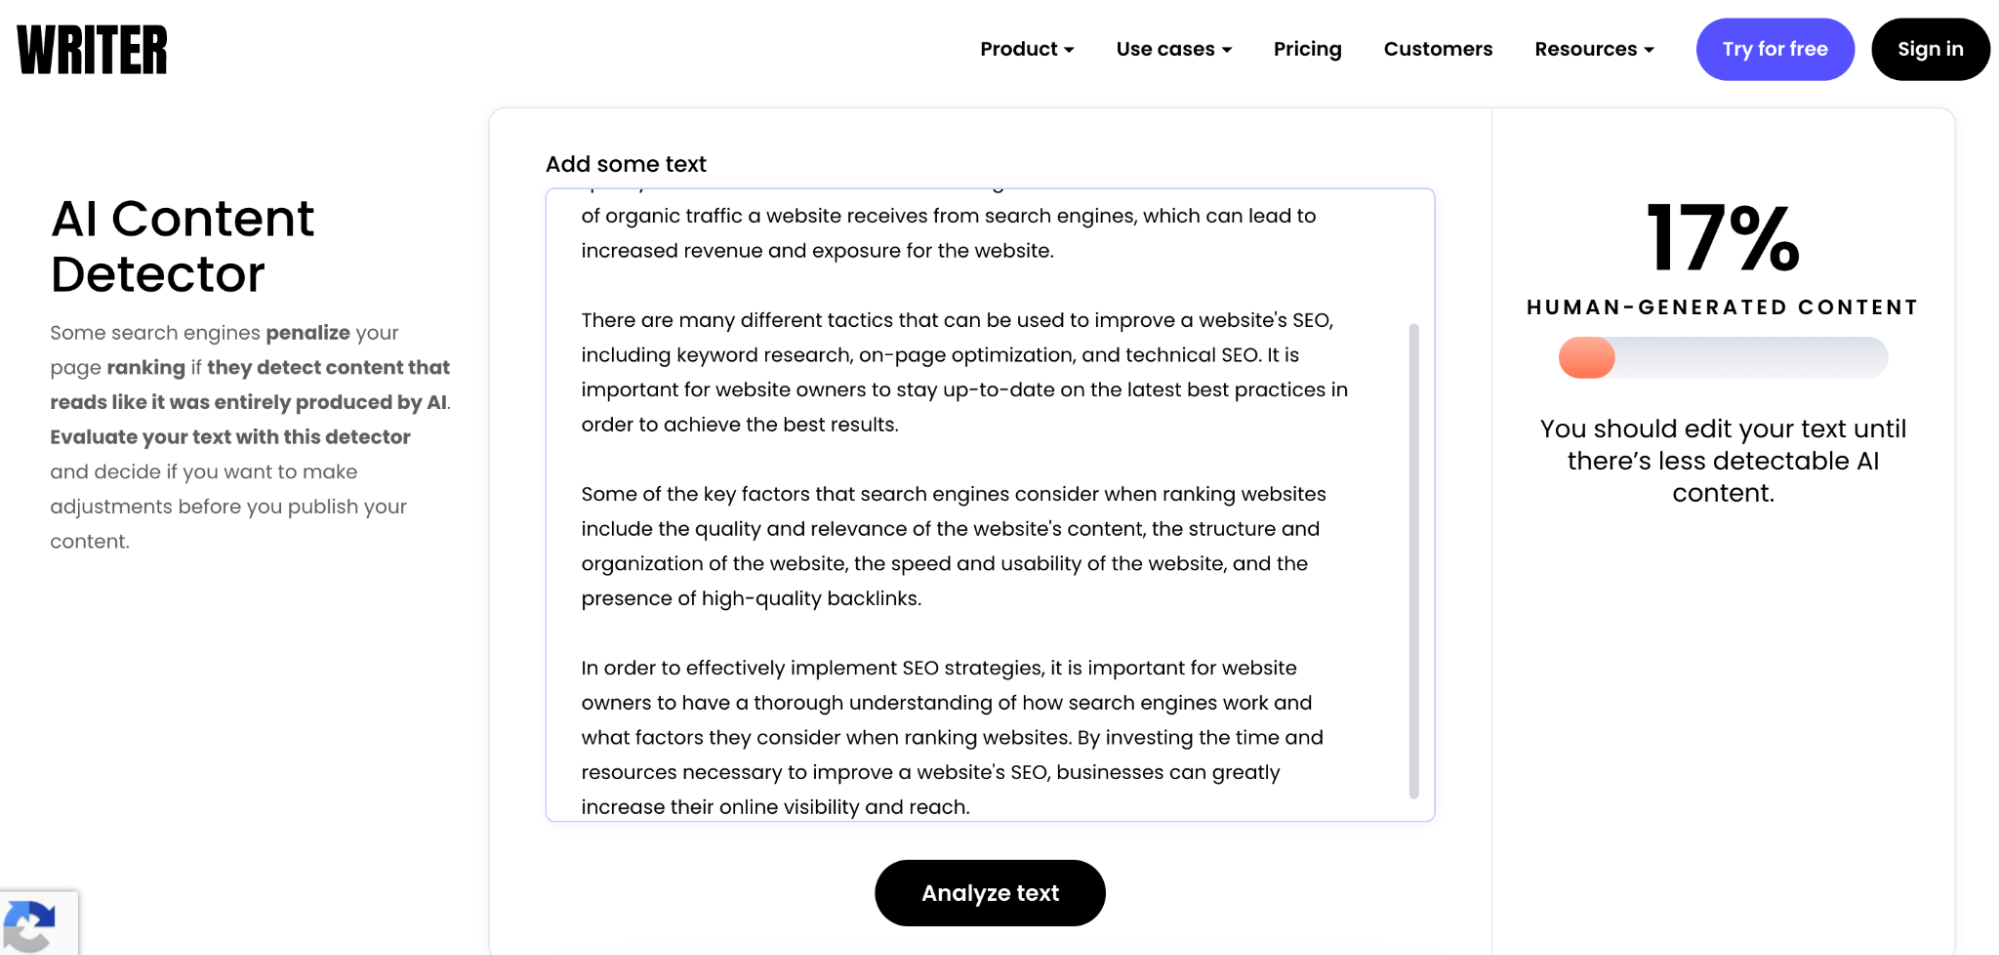Open the Product dropdown menu
1999x955 pixels.
click(1027, 49)
